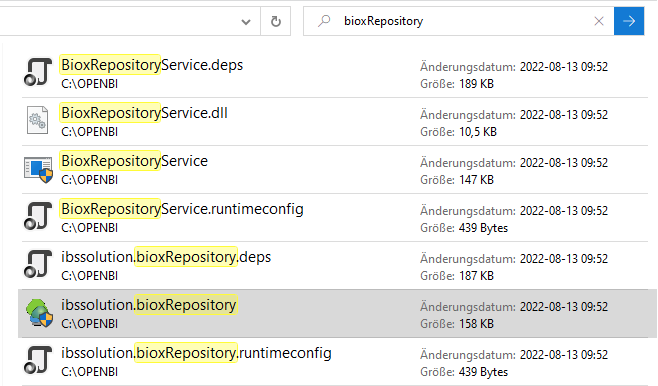
Task: Click the green ibssolution.bioxRepository application icon
Action: [39, 313]
